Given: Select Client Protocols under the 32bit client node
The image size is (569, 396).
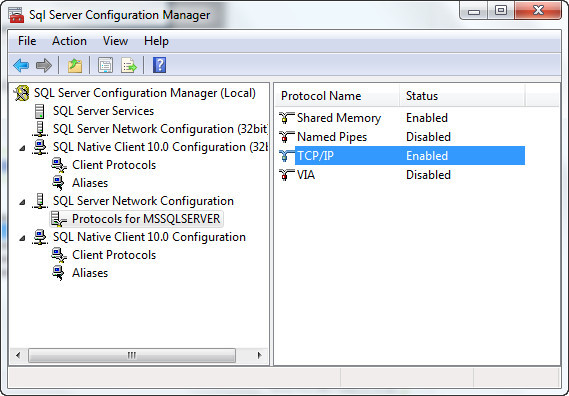Looking at the screenshot, I should pyautogui.click(x=114, y=165).
